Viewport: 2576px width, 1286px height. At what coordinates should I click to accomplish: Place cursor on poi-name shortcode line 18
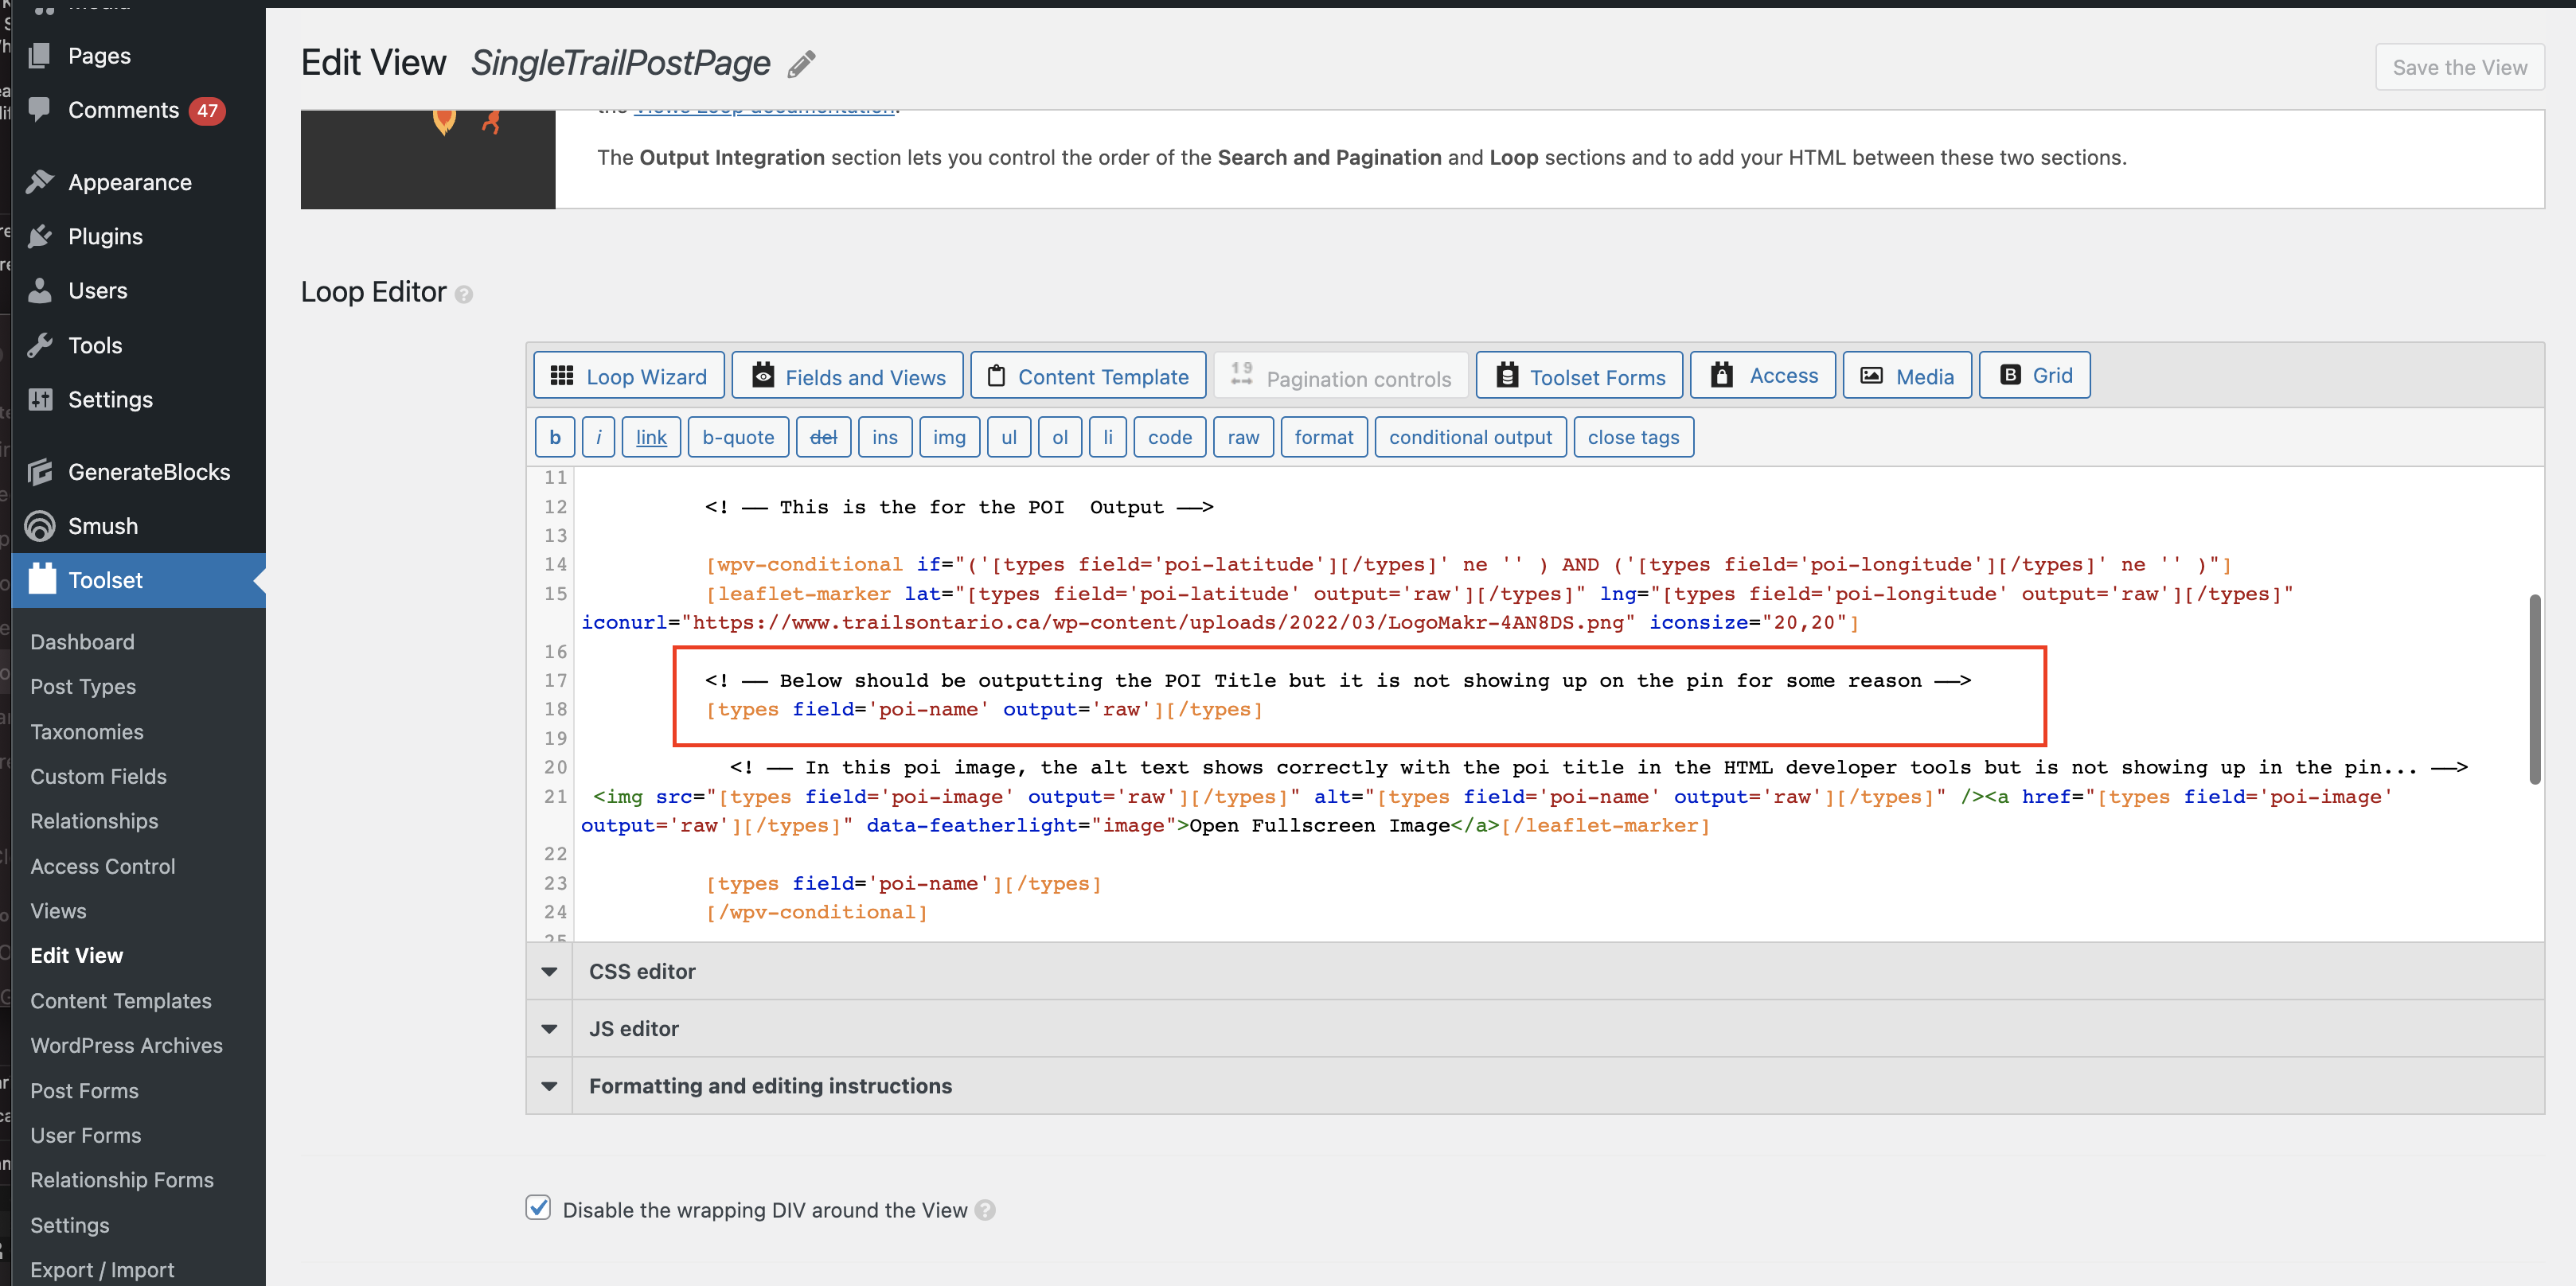click(984, 709)
